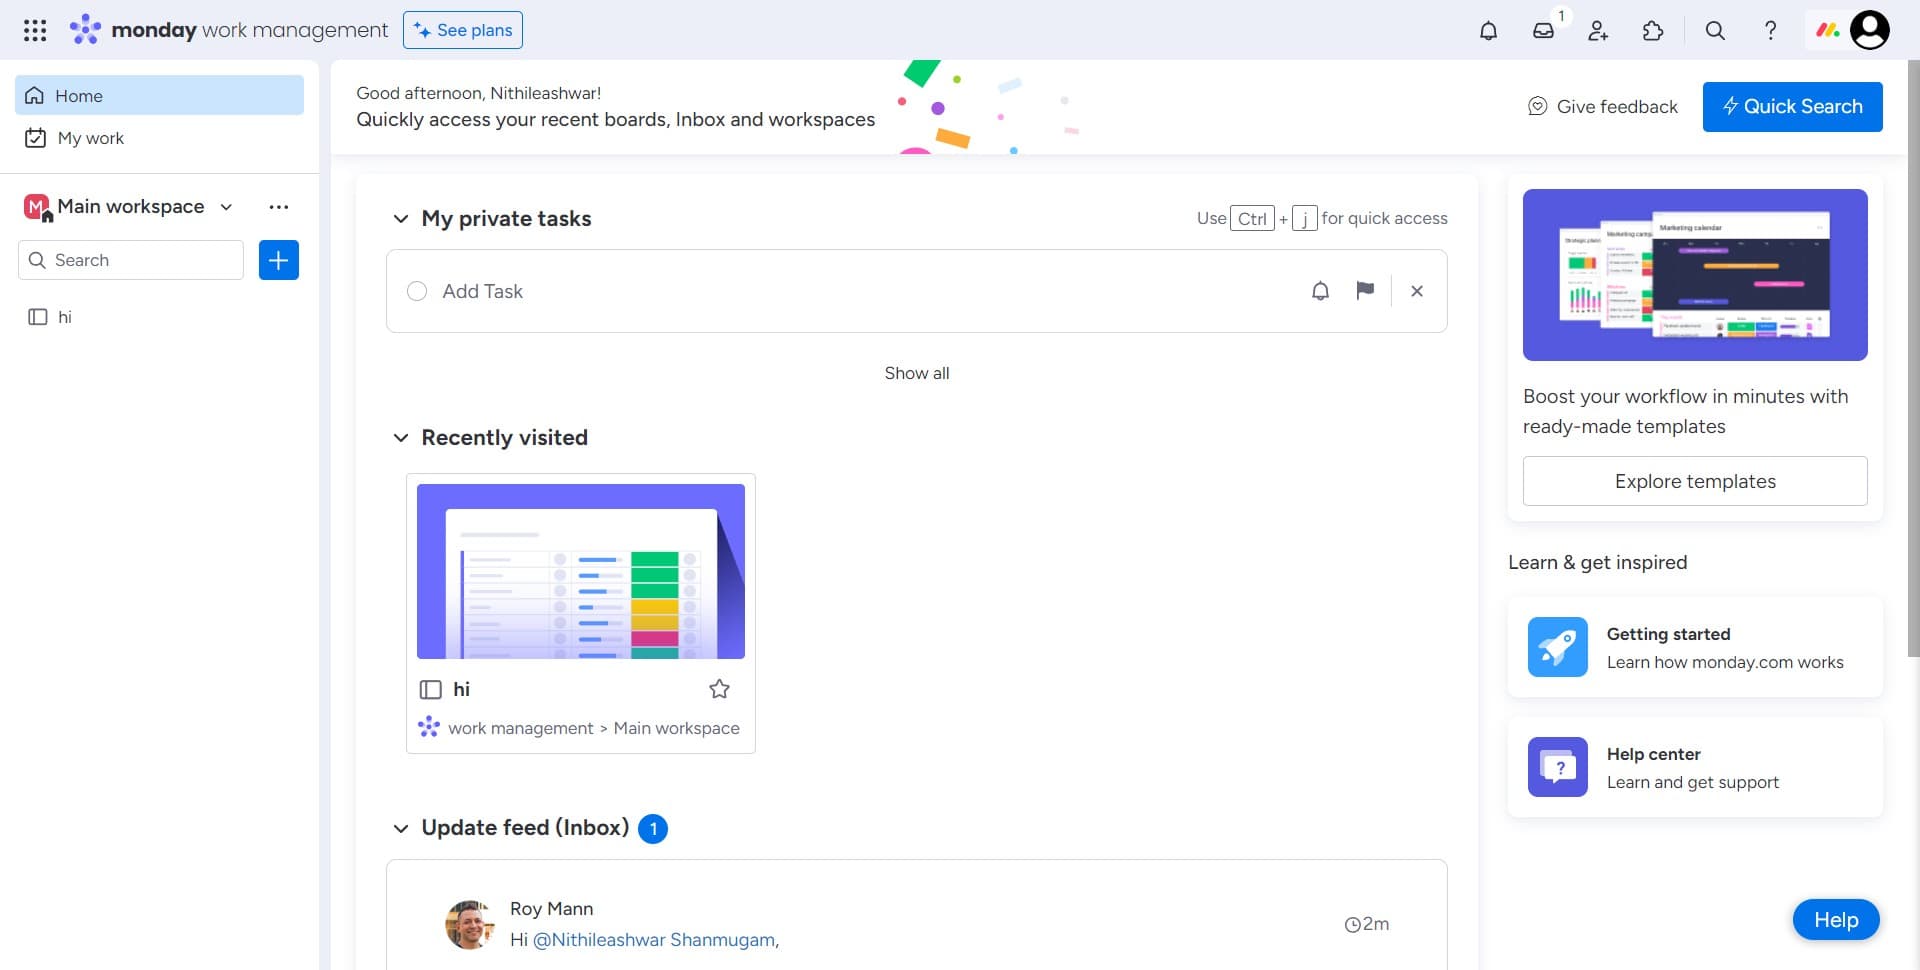Open the apps marketplace puzzle icon
The image size is (1920, 970).
[1653, 31]
